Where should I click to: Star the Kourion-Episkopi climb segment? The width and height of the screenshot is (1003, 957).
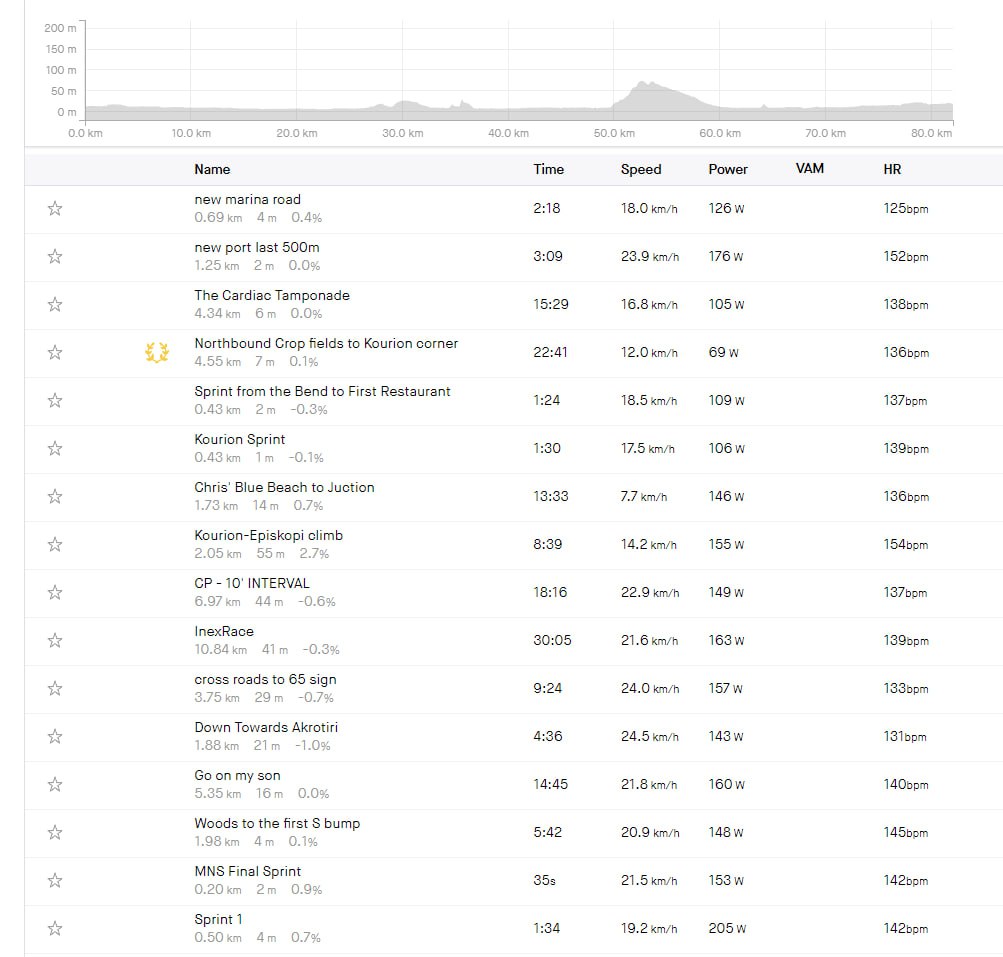coord(55,545)
